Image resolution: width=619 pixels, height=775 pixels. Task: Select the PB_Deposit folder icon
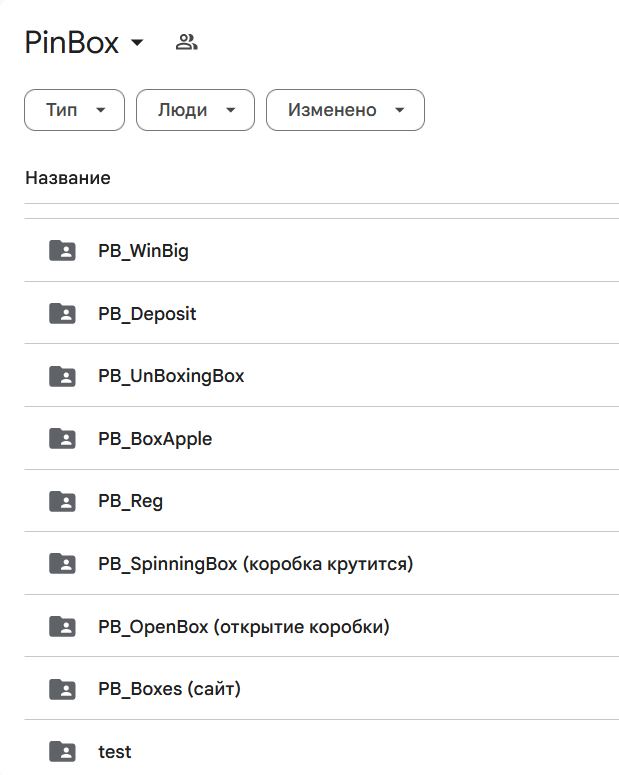(62, 314)
